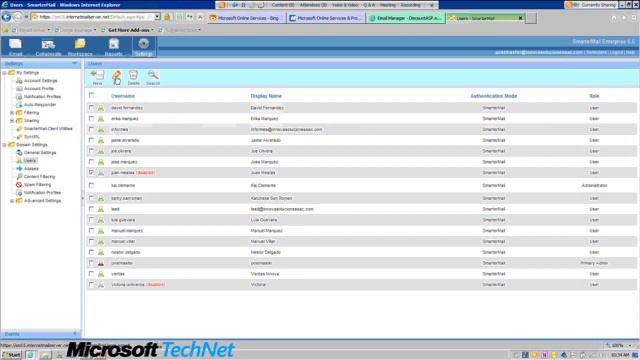The image size is (640, 360).
Task: Open SmarterMail Client Utilities tree item
Action: click(48, 129)
